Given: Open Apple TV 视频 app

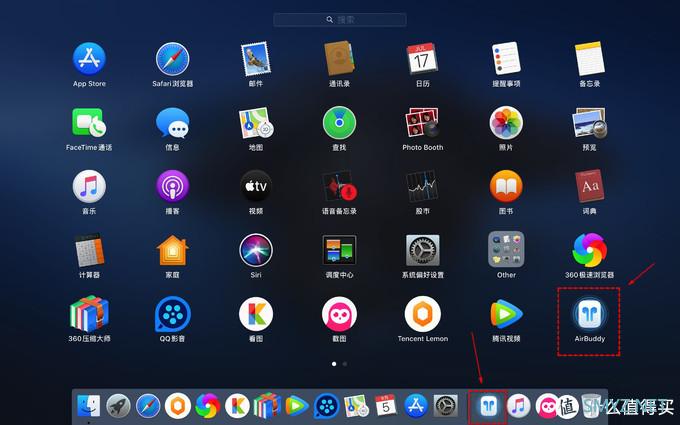Looking at the screenshot, I should click(x=256, y=186).
